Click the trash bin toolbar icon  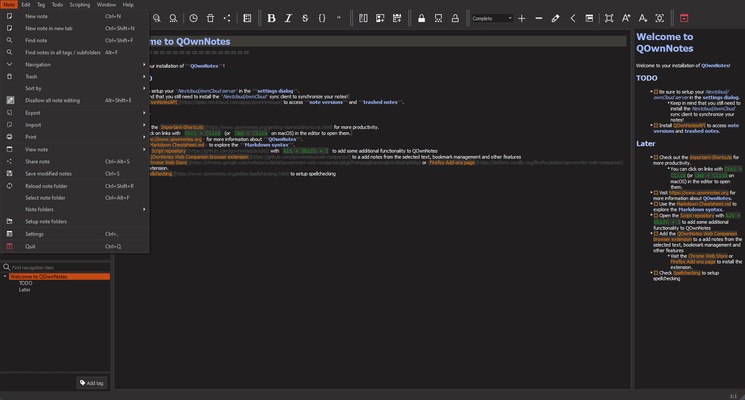click(x=210, y=18)
